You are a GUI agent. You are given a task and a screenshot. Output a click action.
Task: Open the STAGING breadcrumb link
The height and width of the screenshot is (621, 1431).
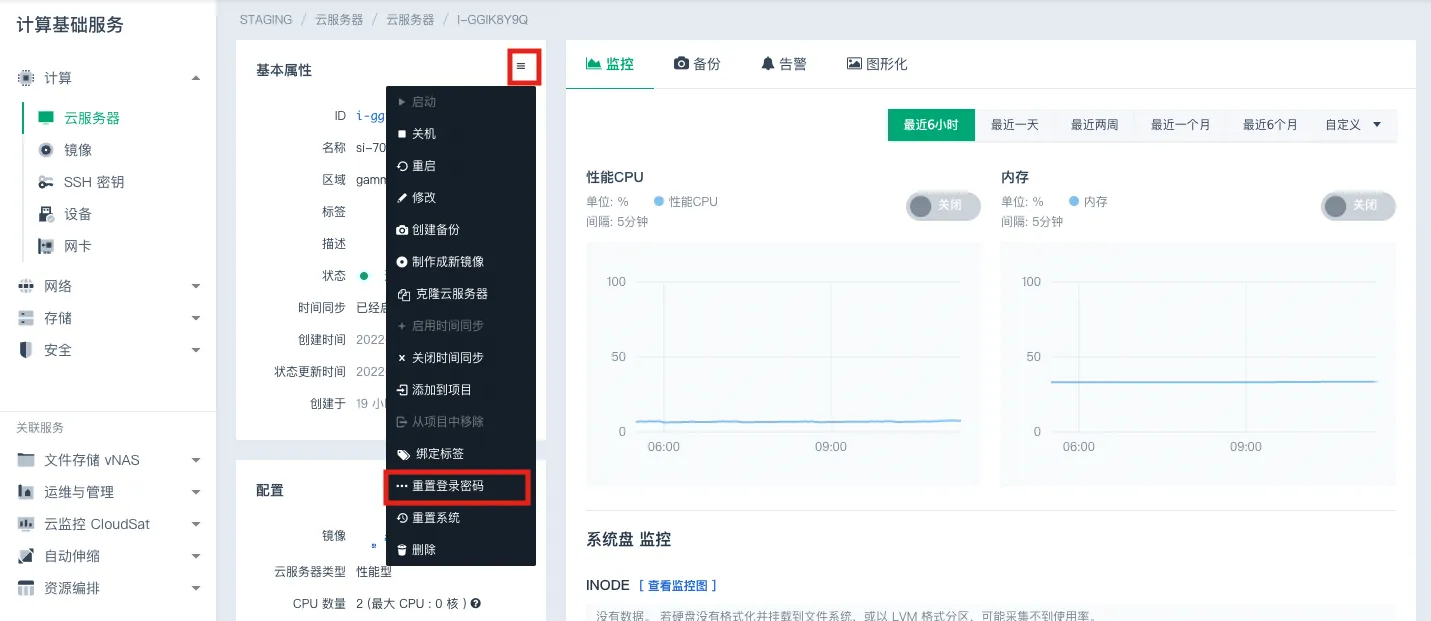tap(265, 19)
